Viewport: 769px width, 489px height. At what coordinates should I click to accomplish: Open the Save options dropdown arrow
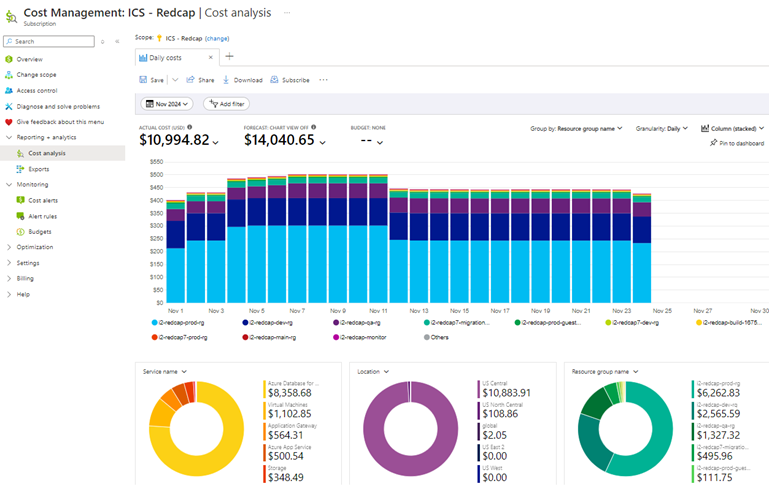[x=175, y=79]
